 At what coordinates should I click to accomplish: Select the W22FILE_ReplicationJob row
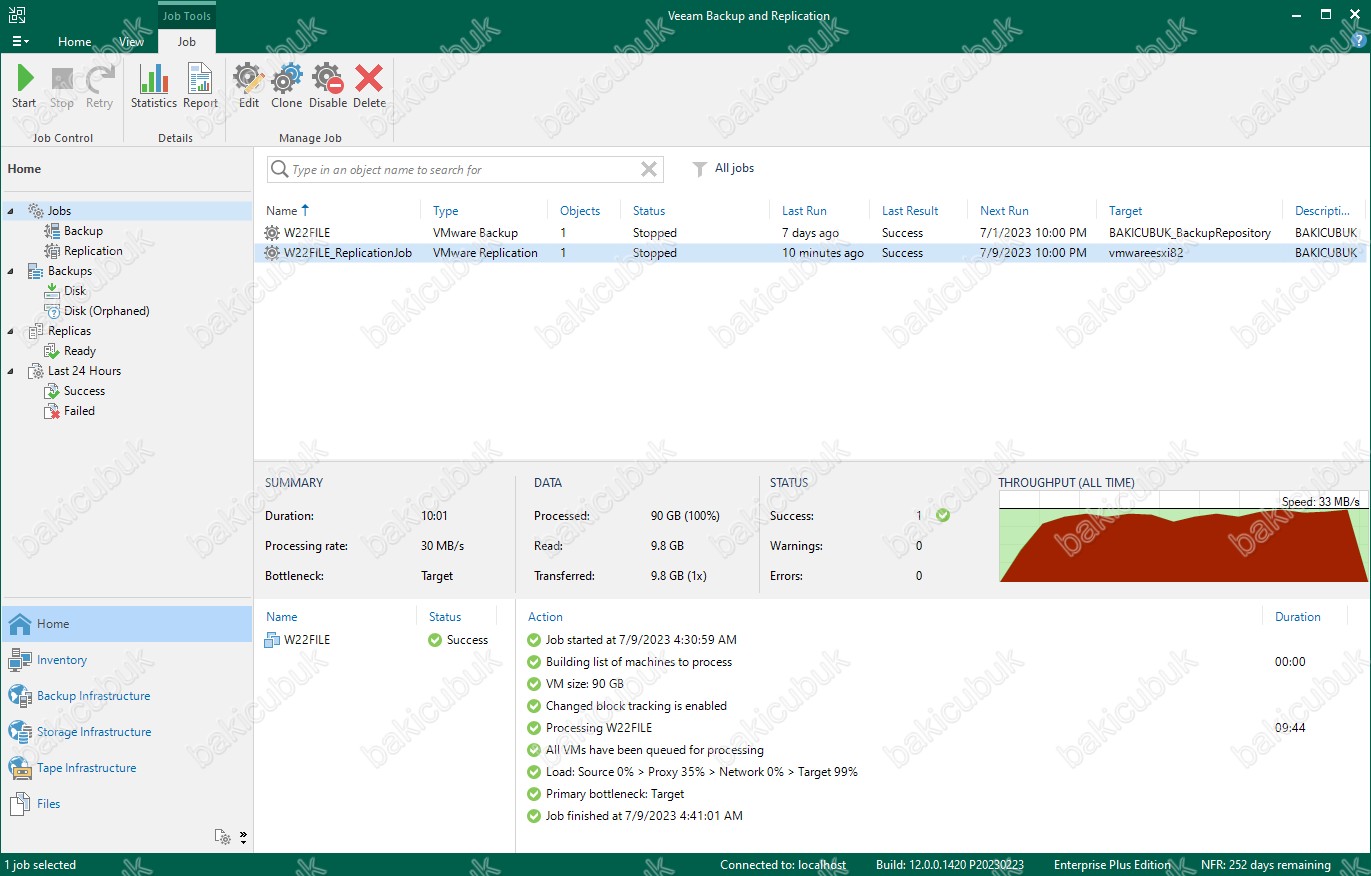[811, 253]
